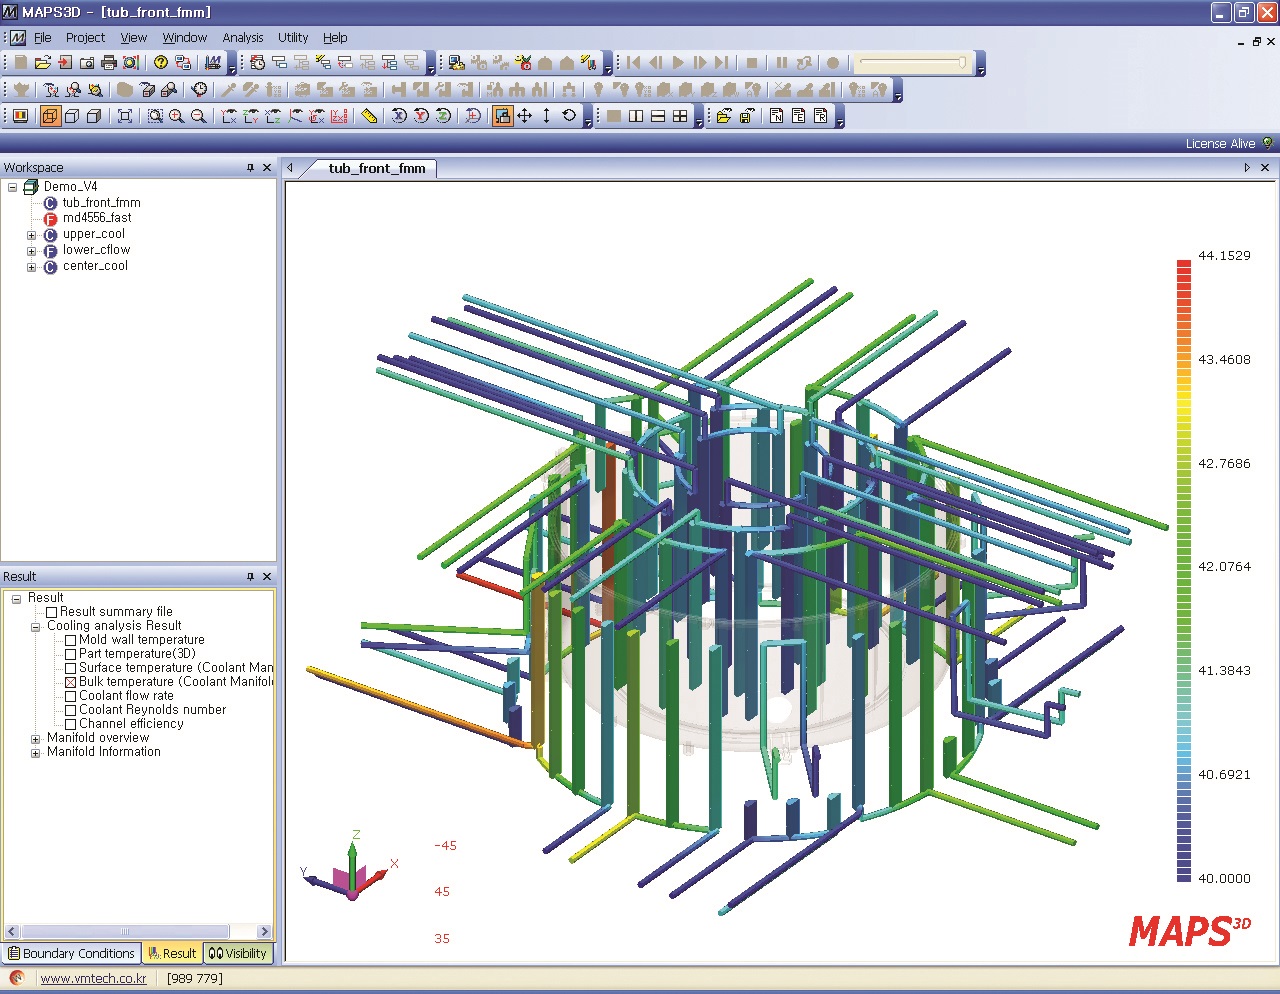Pin the Result panel

pyautogui.click(x=250, y=577)
